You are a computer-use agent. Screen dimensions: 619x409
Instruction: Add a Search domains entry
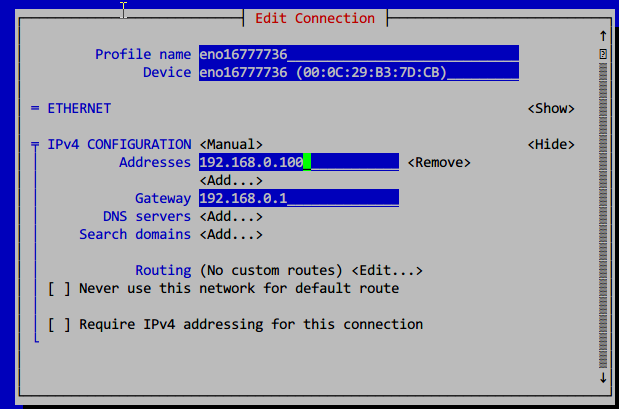(x=231, y=234)
